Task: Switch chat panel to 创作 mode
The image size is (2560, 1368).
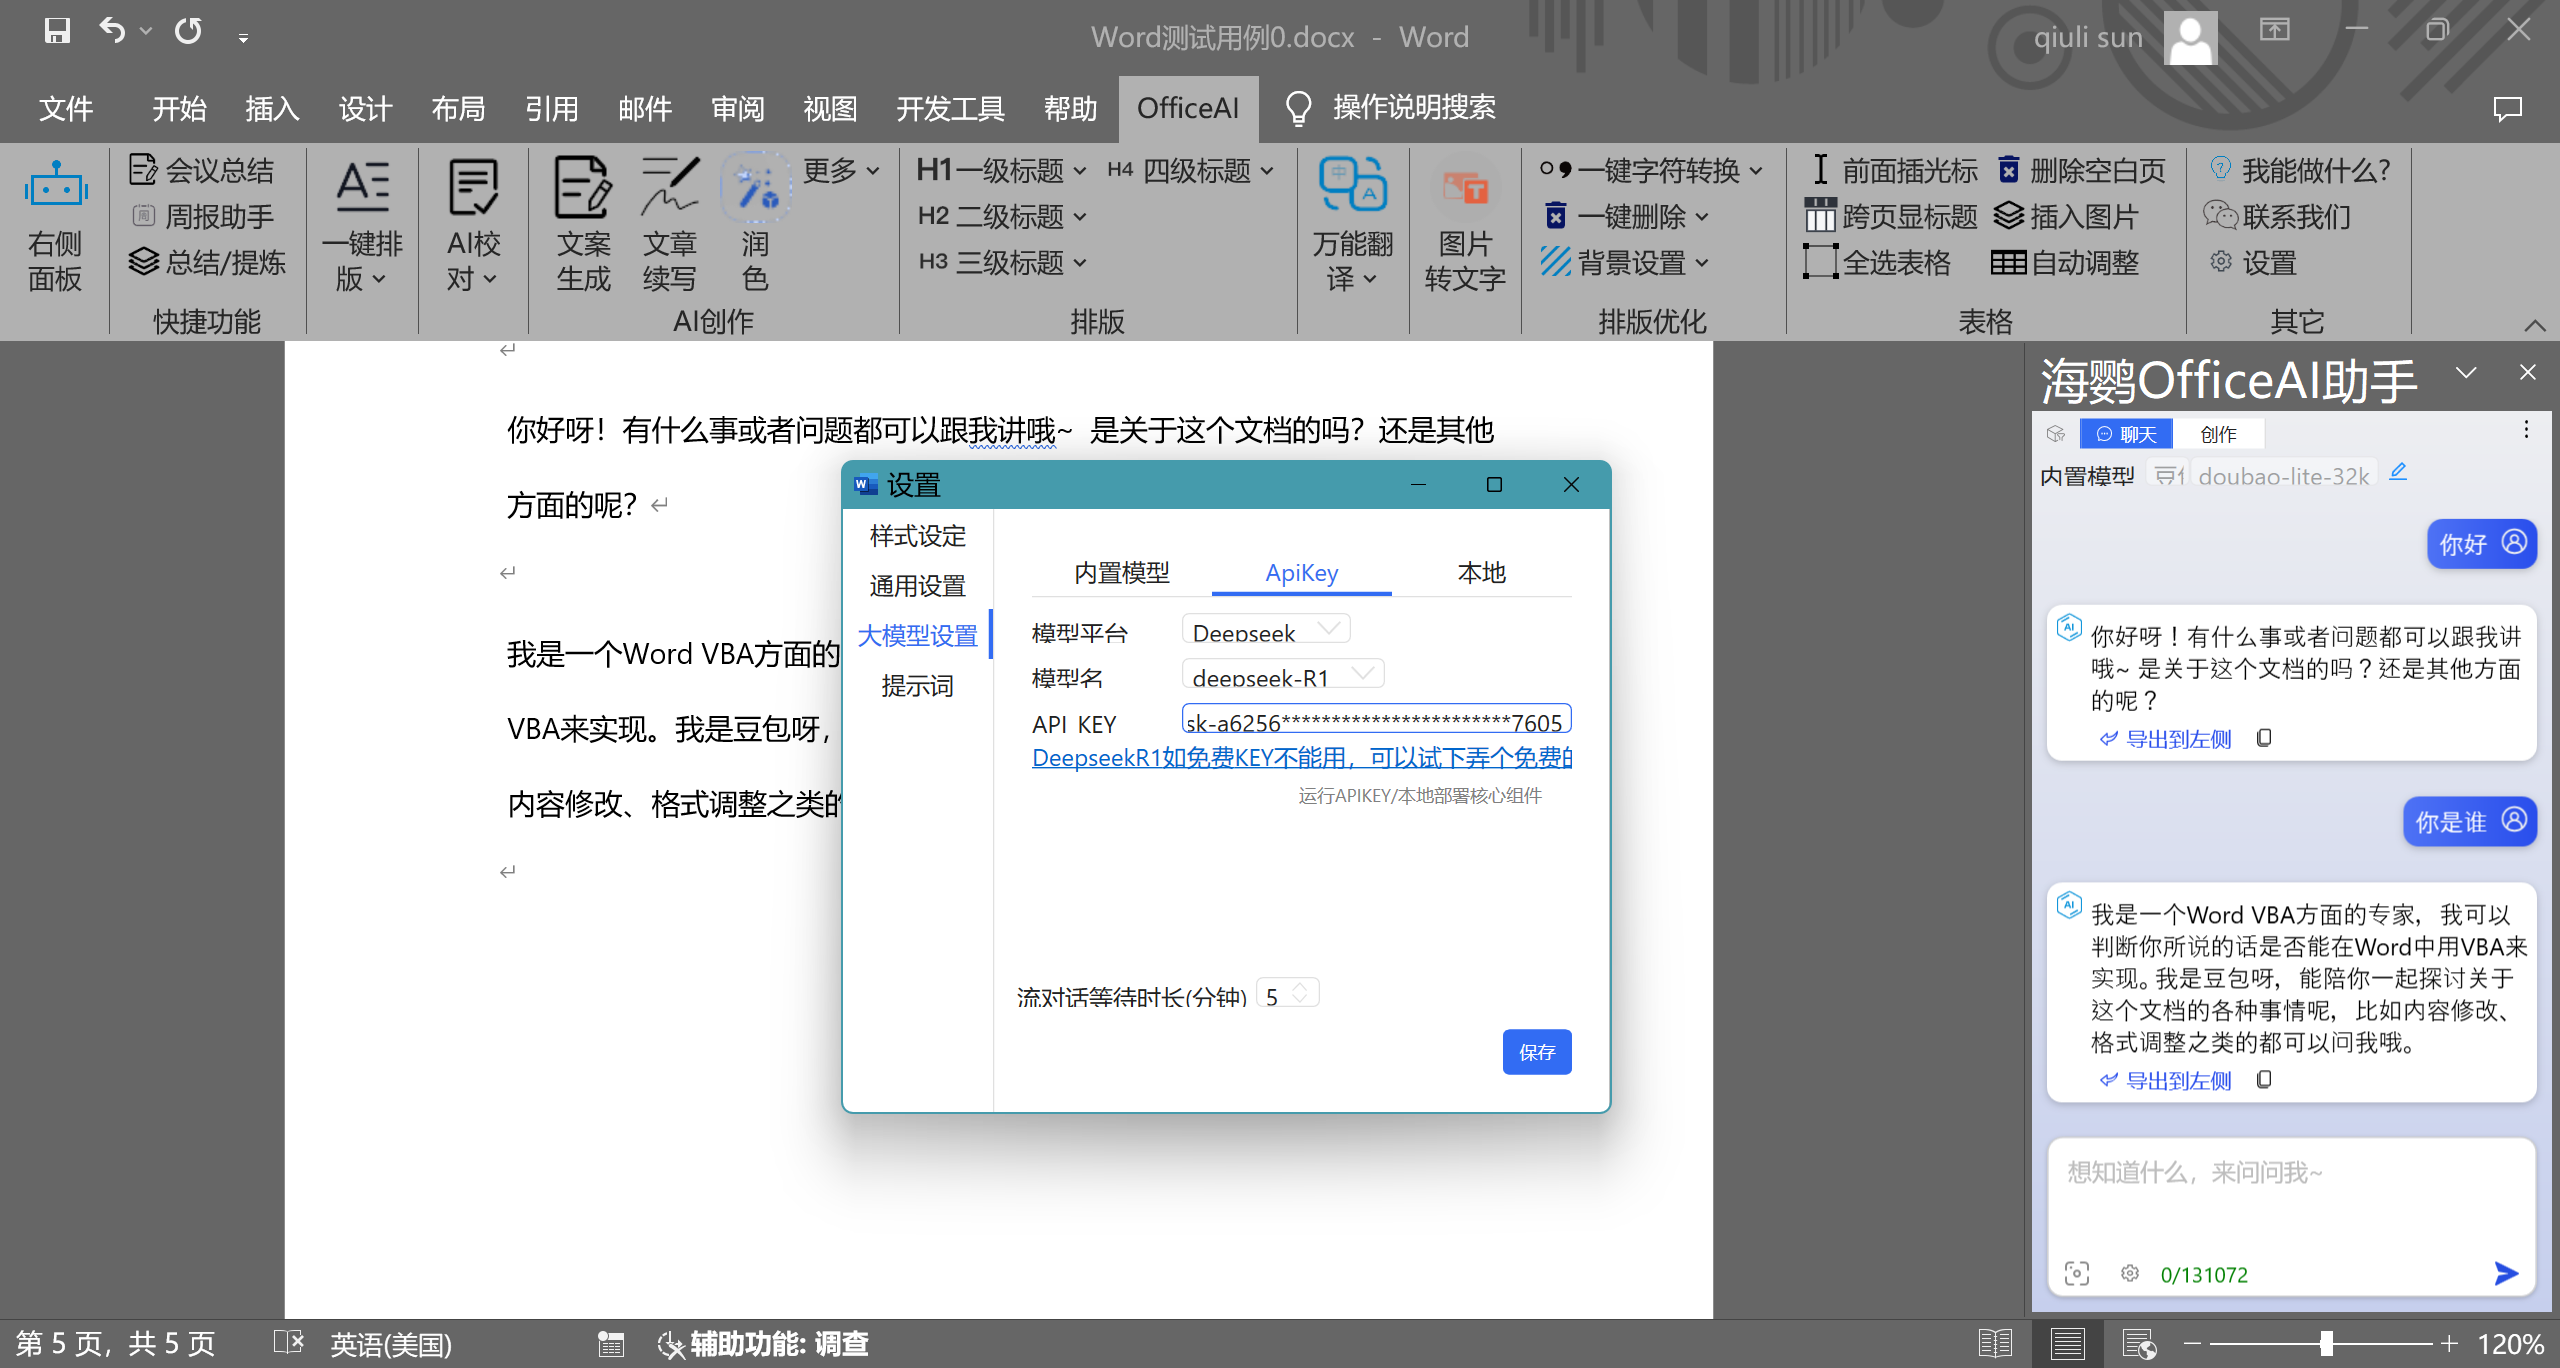Action: (x=2218, y=434)
